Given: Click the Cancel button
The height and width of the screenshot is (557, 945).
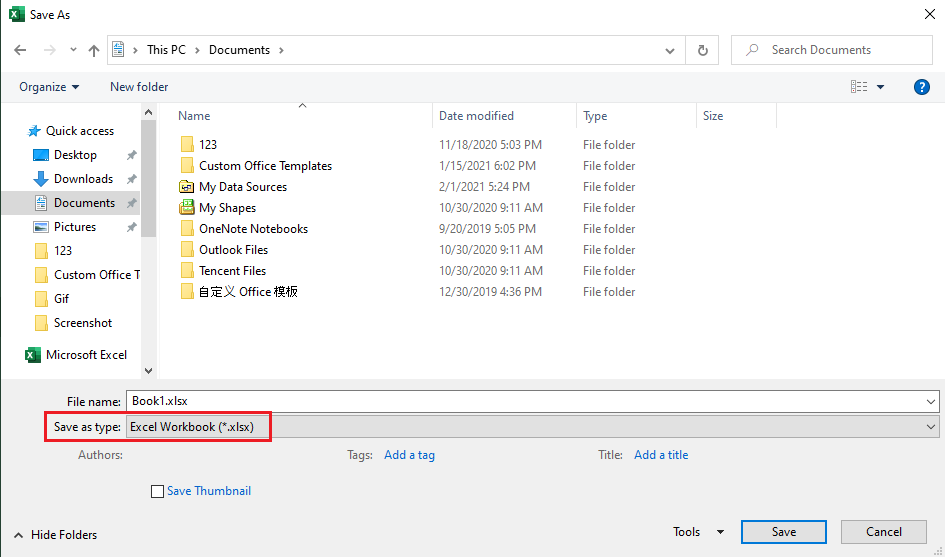Looking at the screenshot, I should pyautogui.click(x=884, y=532).
